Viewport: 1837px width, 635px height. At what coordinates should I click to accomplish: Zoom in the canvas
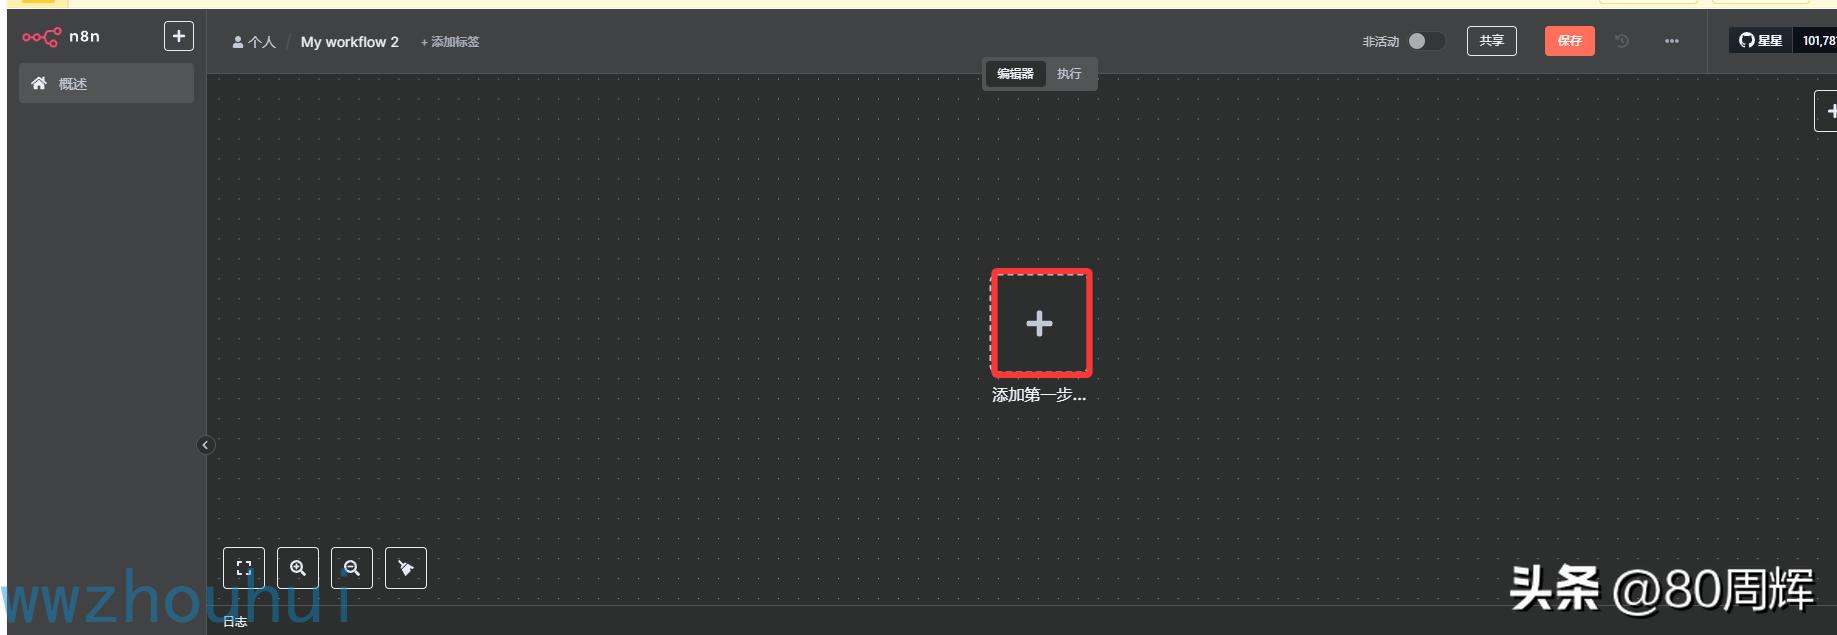(x=298, y=568)
